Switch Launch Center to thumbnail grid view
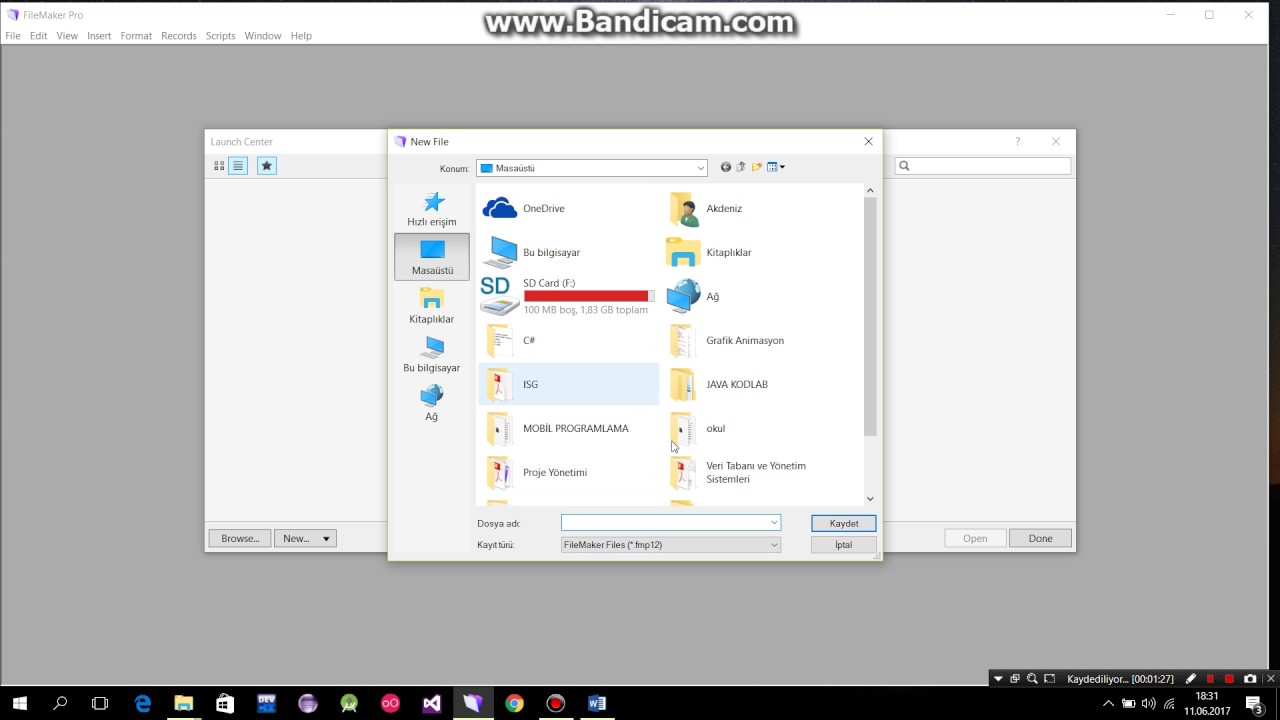This screenshot has width=1280, height=720. 219,166
